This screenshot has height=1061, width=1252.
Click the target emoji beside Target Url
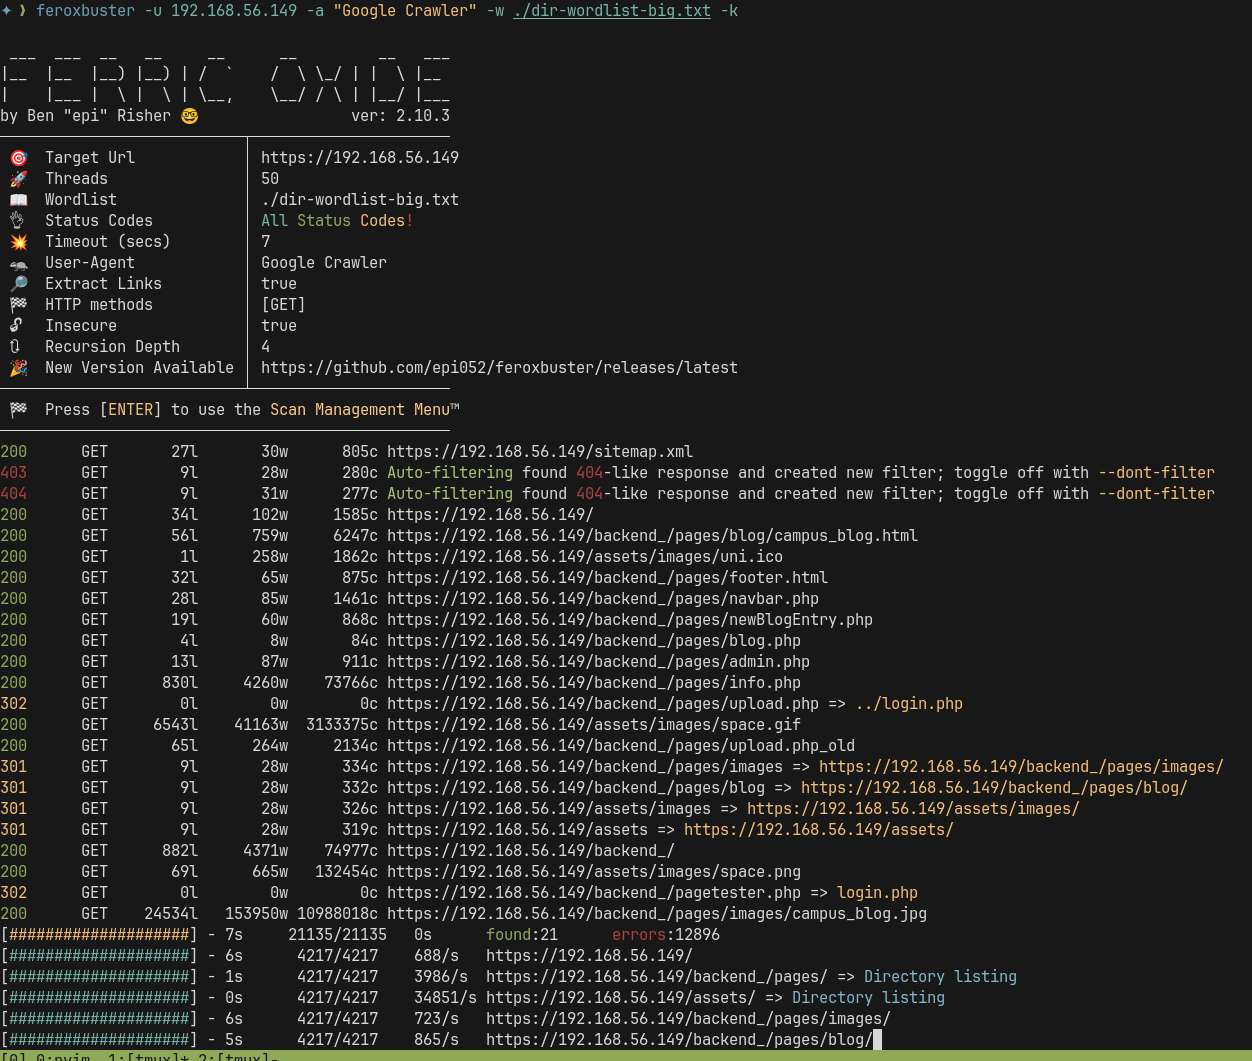(18, 158)
